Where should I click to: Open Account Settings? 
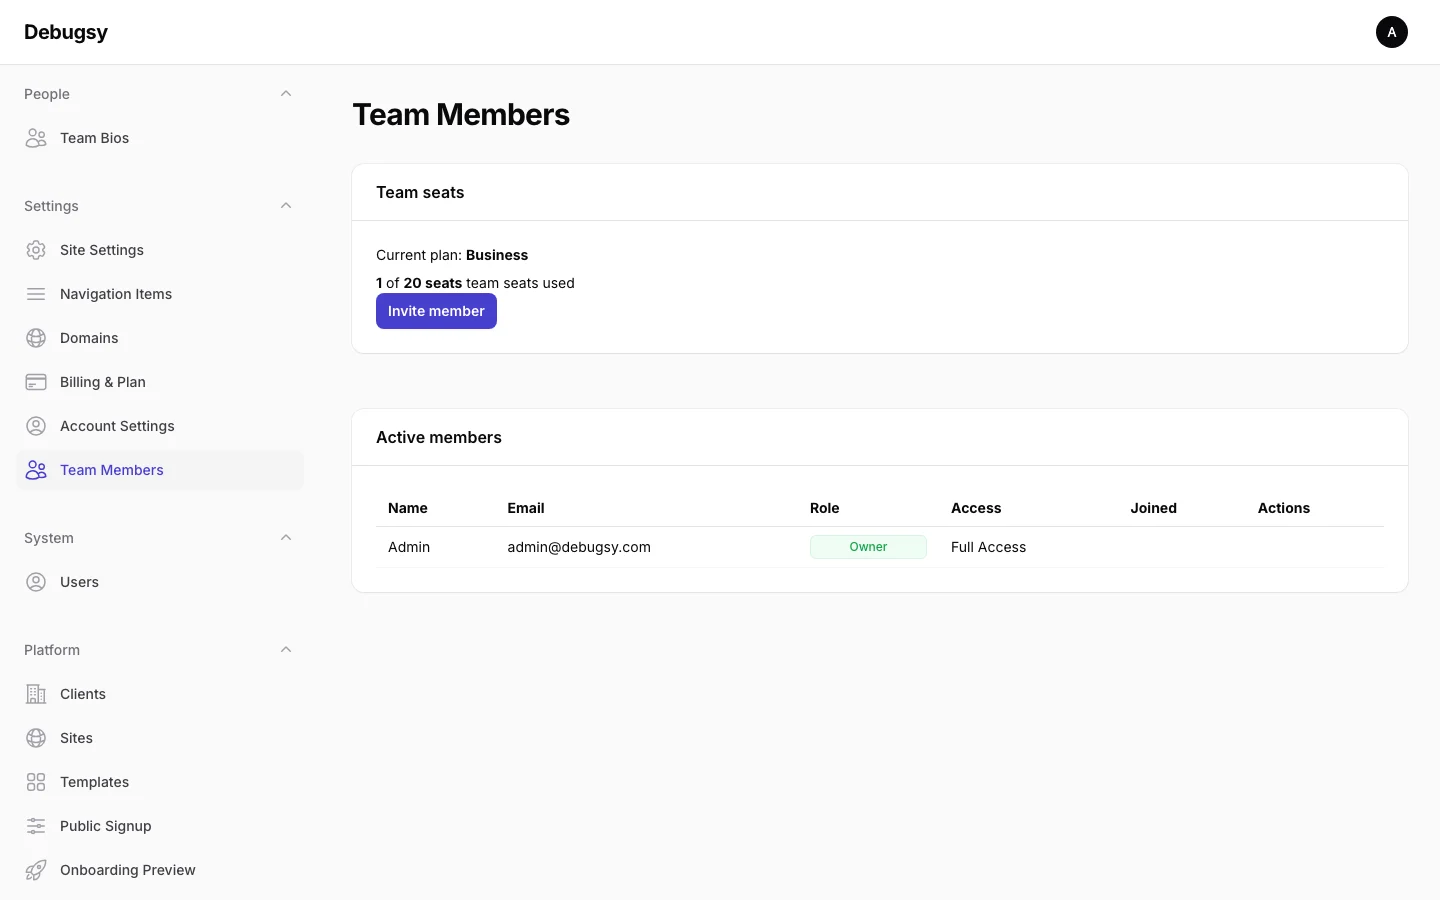tap(160, 426)
